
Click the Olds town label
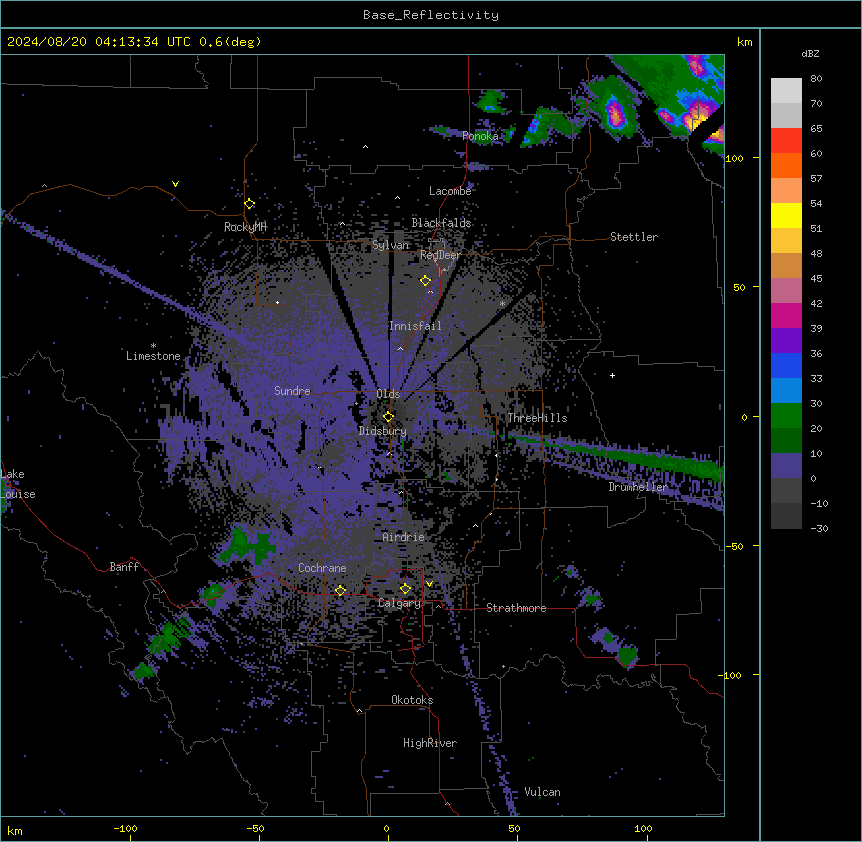(388, 394)
